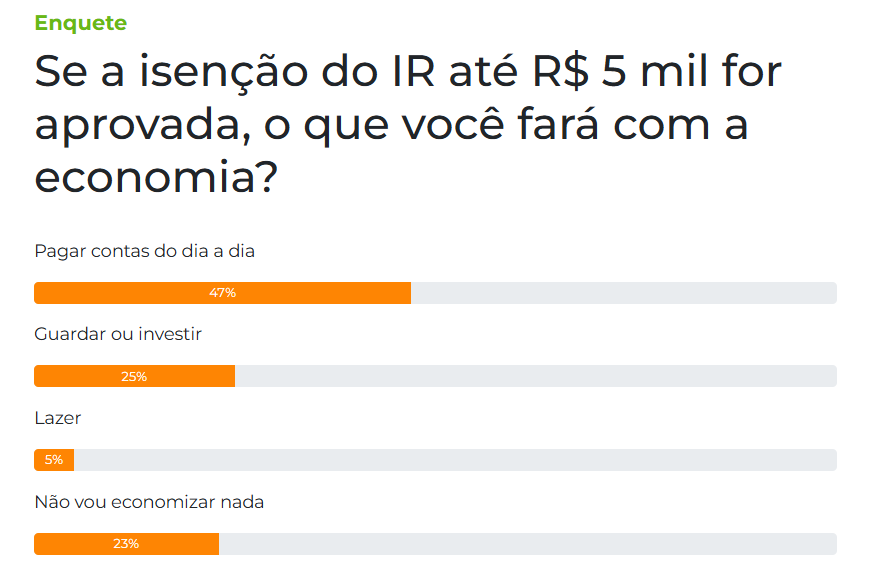Click the green Enquete heading
Screen dimensions: 872x581
coord(81,23)
